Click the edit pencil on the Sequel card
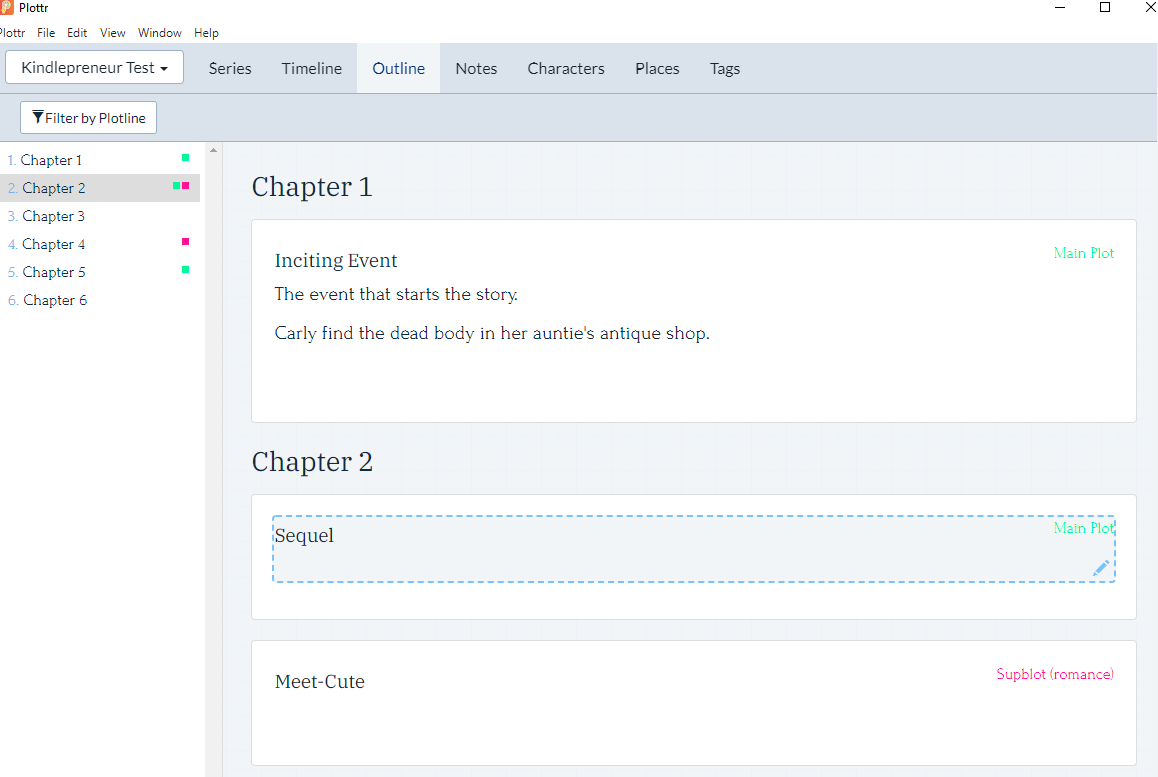The height and width of the screenshot is (777, 1158). 1100,568
